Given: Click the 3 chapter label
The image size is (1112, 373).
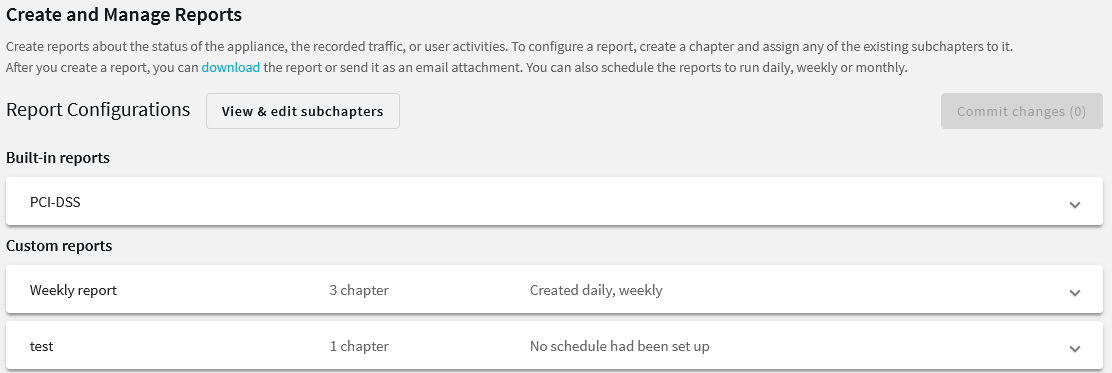Looking at the screenshot, I should point(359,290).
